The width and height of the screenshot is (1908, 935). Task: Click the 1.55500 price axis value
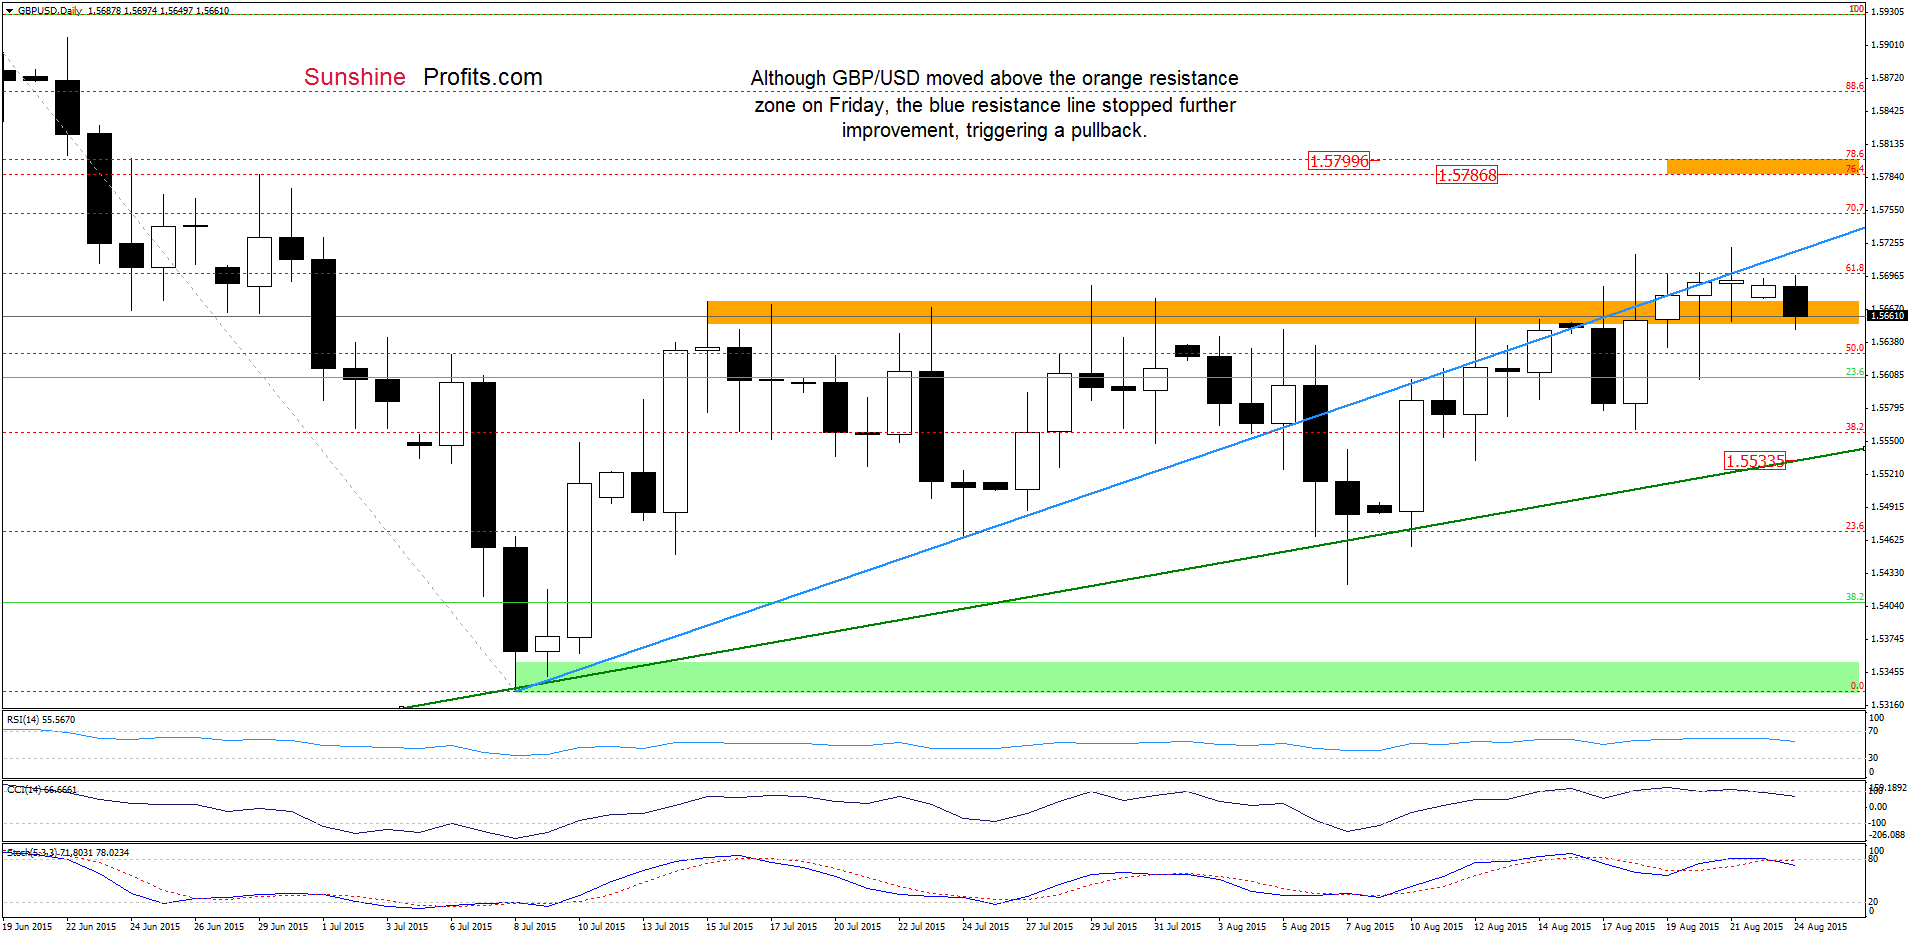[x=1887, y=441]
